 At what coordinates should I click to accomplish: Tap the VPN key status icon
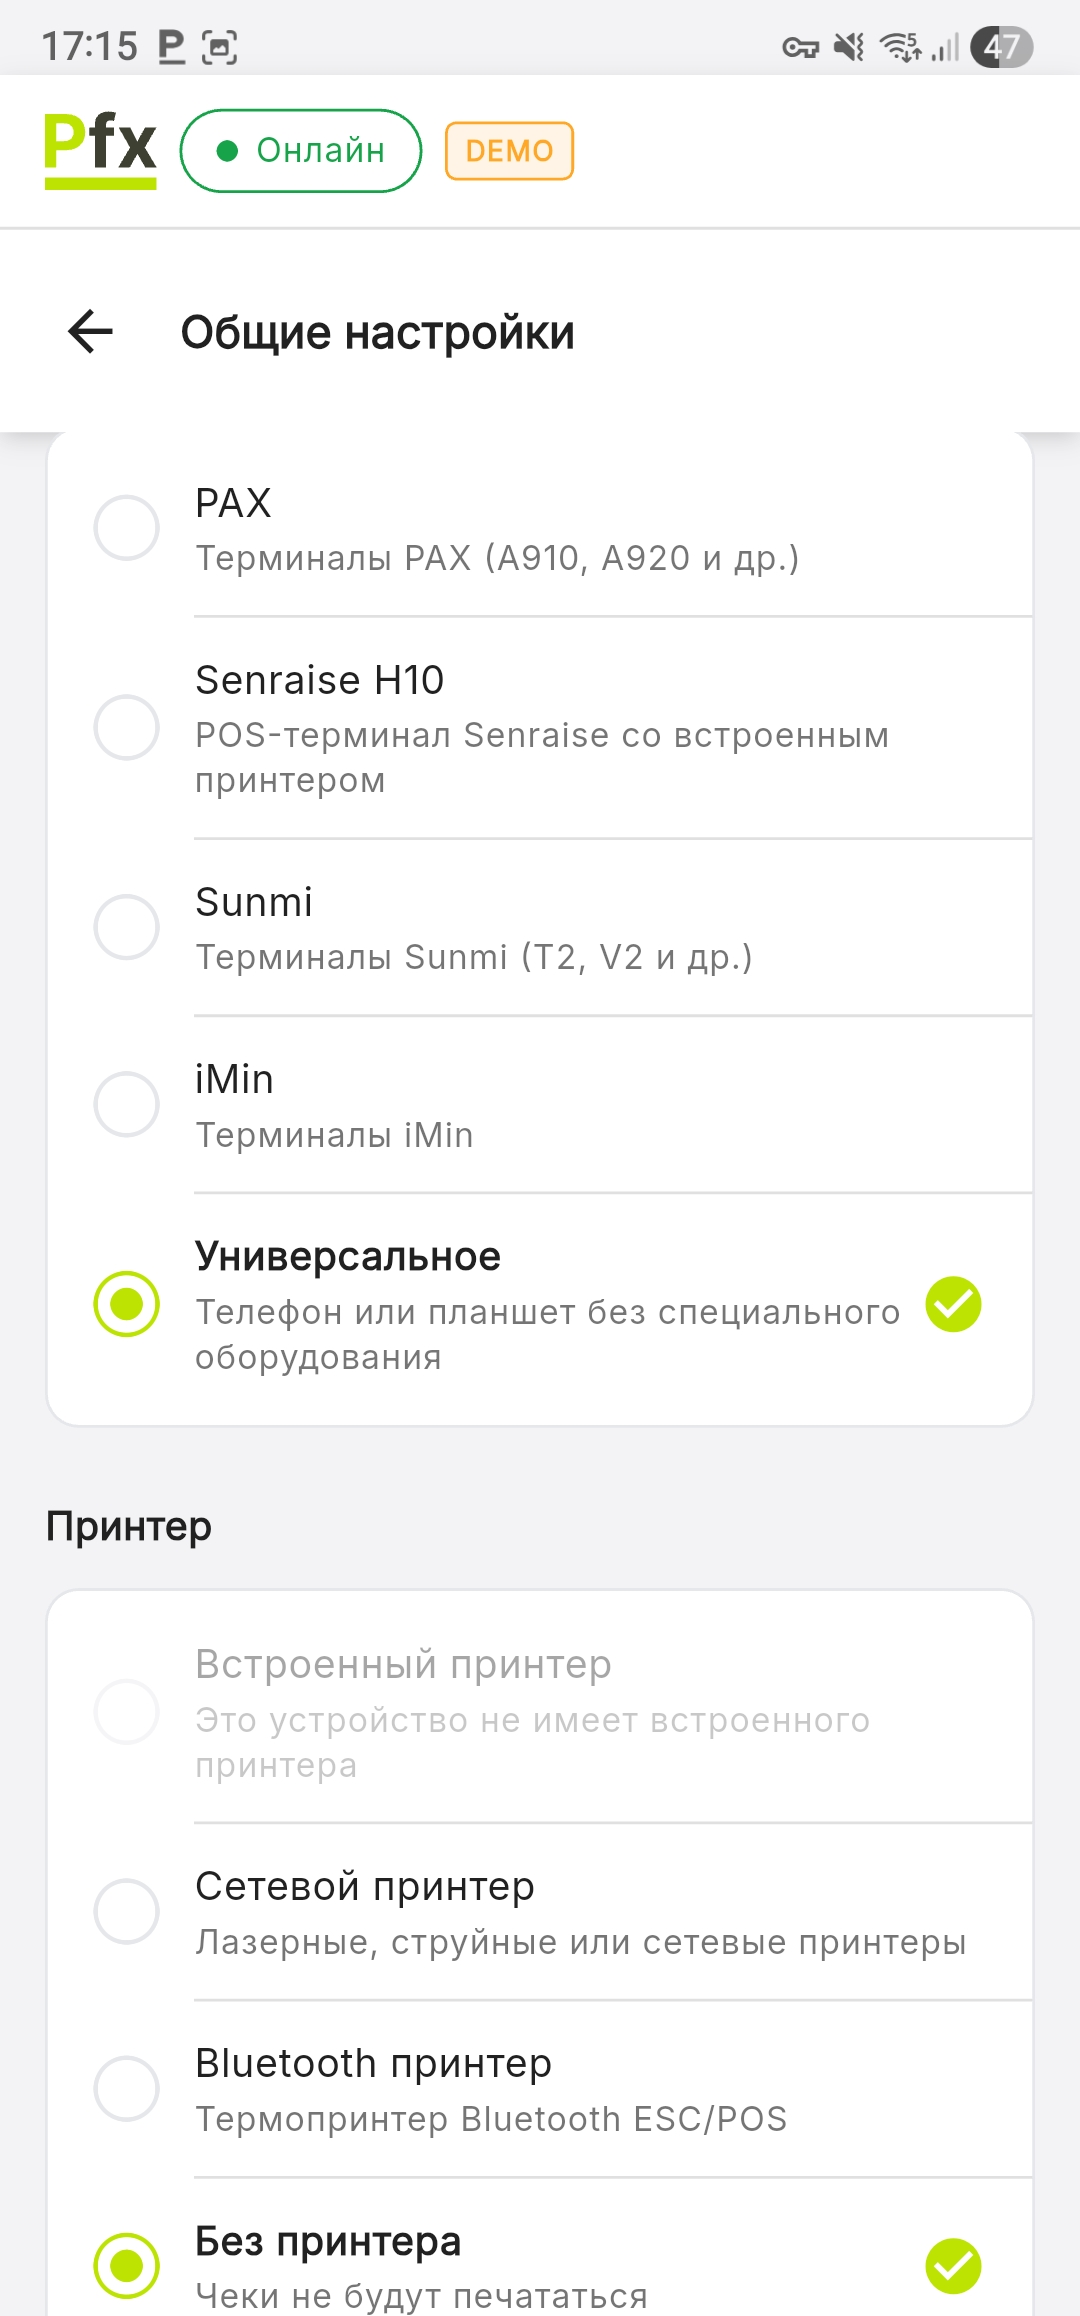800,47
